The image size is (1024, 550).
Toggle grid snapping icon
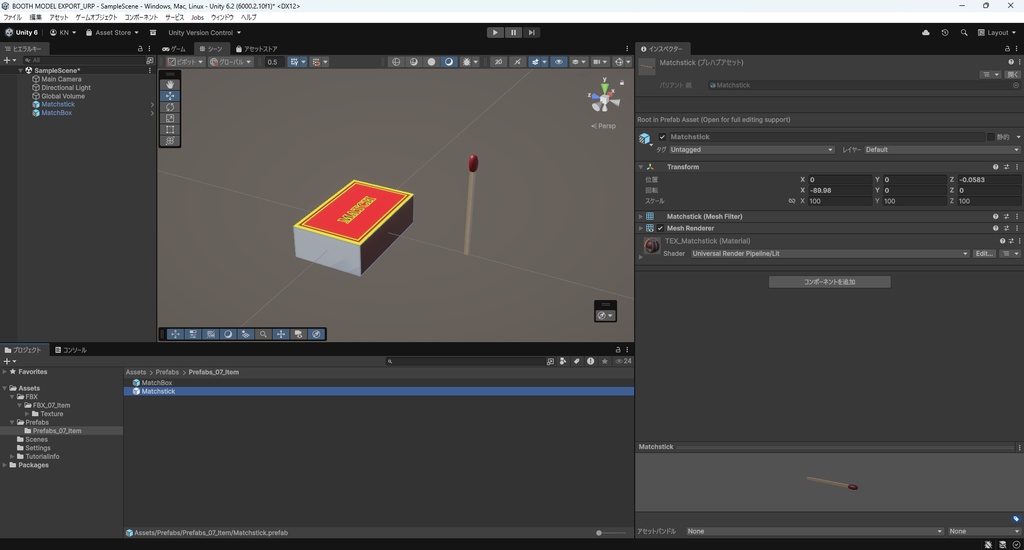294,62
